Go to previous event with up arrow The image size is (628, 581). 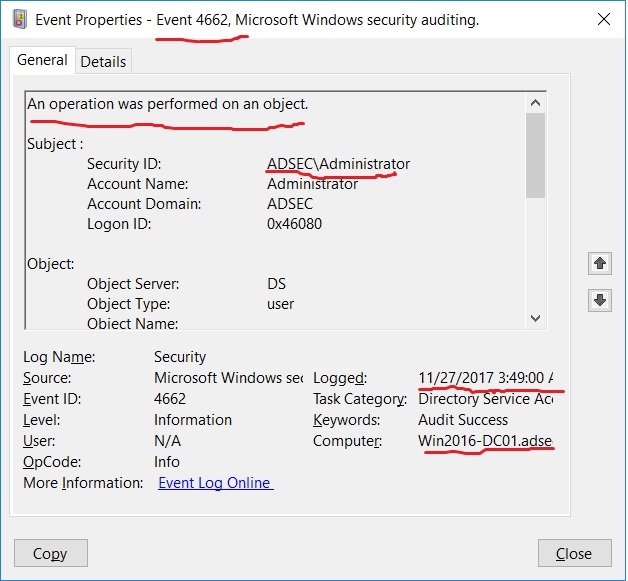(x=600, y=263)
